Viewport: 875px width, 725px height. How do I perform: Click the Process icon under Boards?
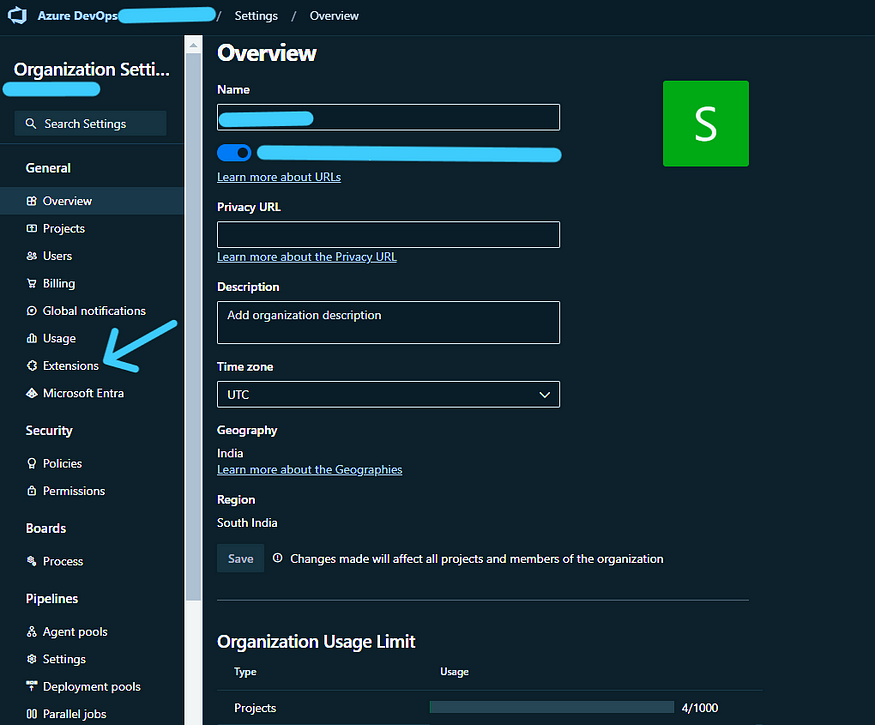pos(31,561)
